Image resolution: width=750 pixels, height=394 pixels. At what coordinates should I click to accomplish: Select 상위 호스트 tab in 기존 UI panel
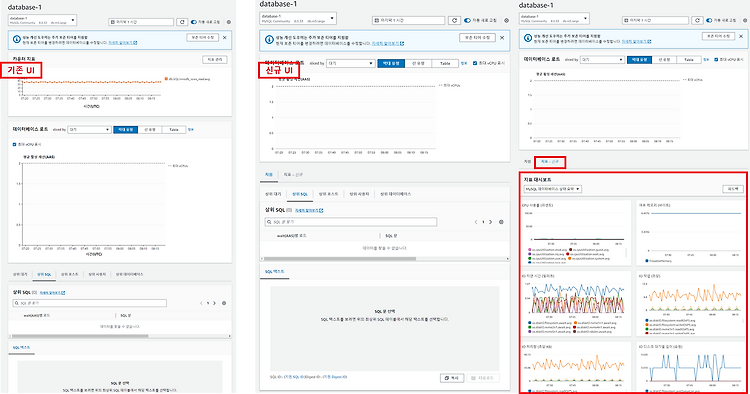coord(69,274)
